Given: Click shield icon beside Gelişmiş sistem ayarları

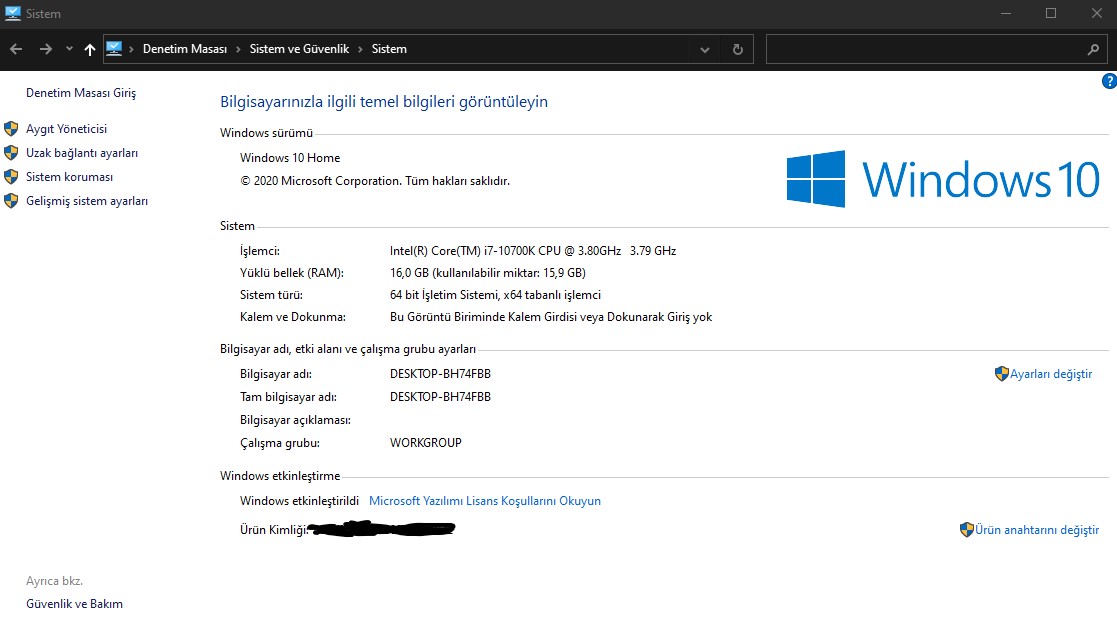Looking at the screenshot, I should point(11,201).
